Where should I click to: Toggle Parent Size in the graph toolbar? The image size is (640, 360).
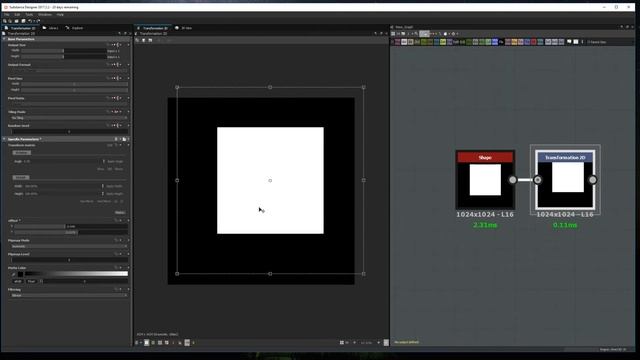click(596, 42)
